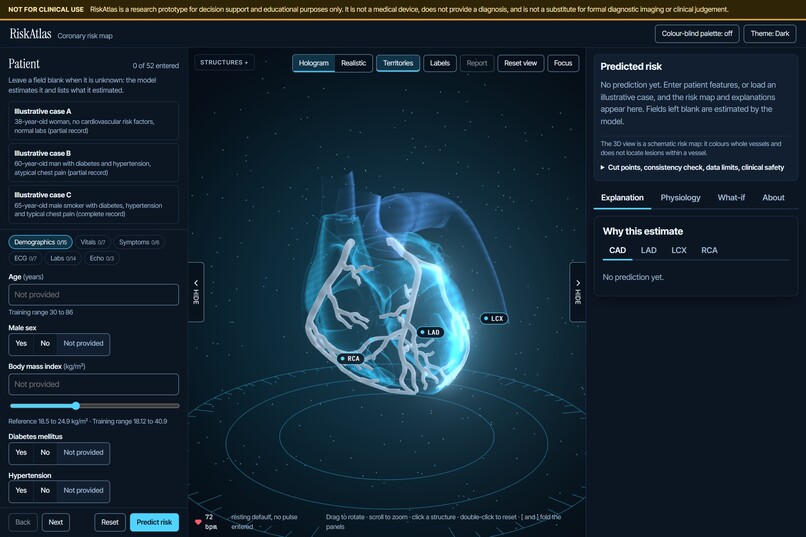Set Hypertension to Not provided

pyautogui.click(x=83, y=491)
